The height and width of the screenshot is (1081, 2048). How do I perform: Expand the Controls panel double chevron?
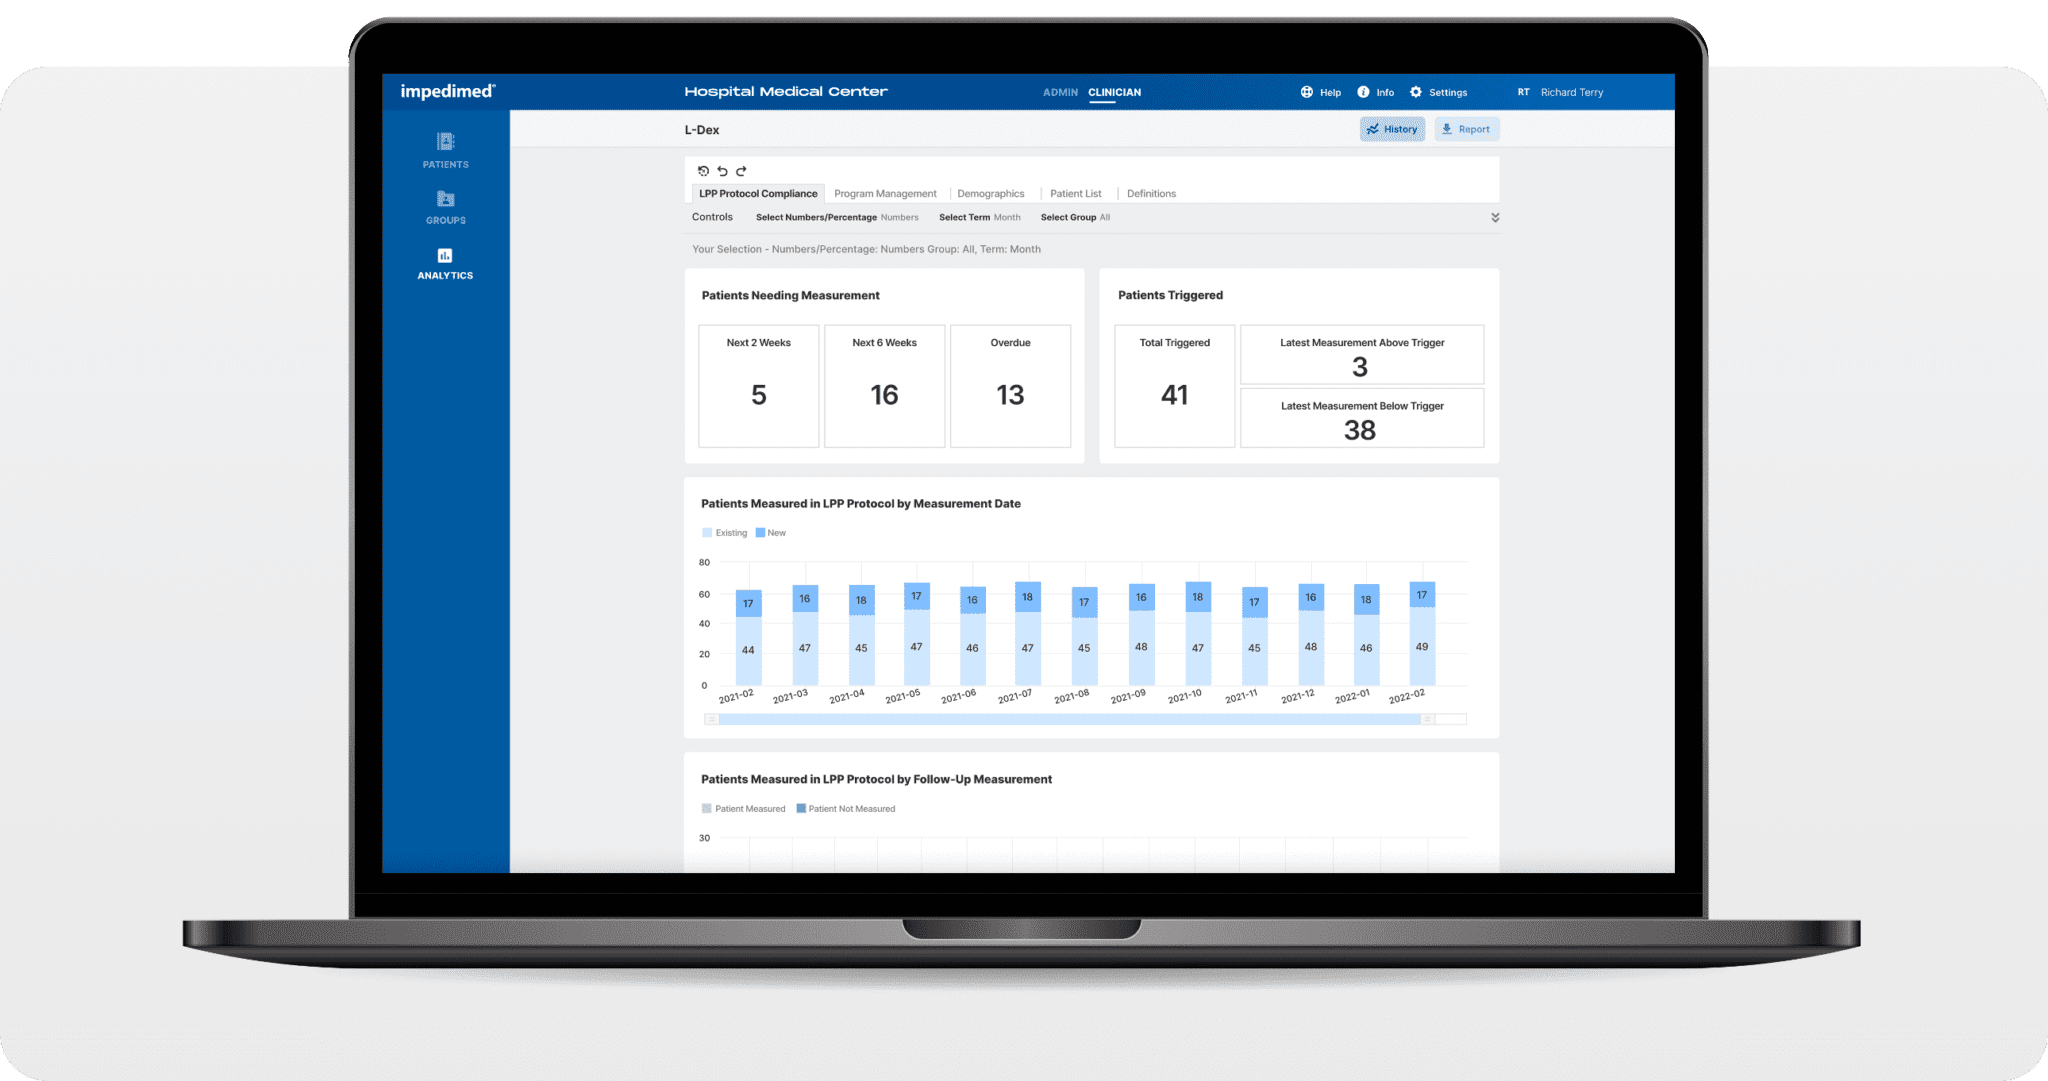tap(1495, 217)
